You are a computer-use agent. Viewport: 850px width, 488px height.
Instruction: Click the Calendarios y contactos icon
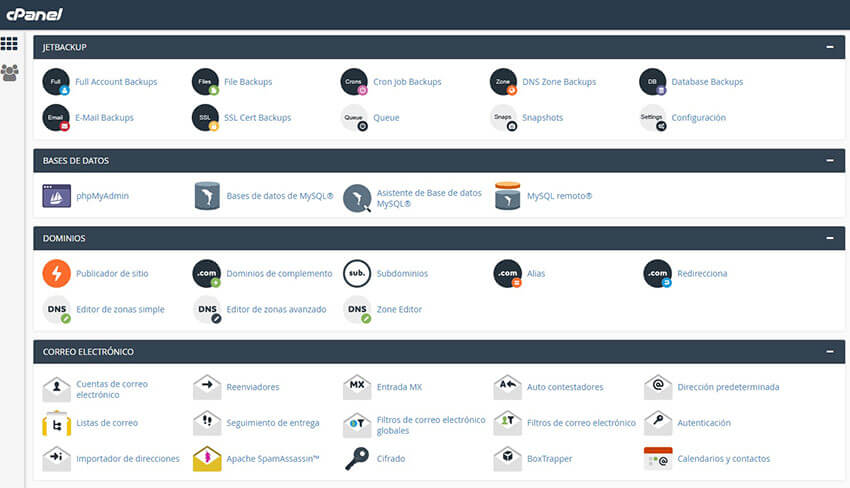(x=657, y=458)
